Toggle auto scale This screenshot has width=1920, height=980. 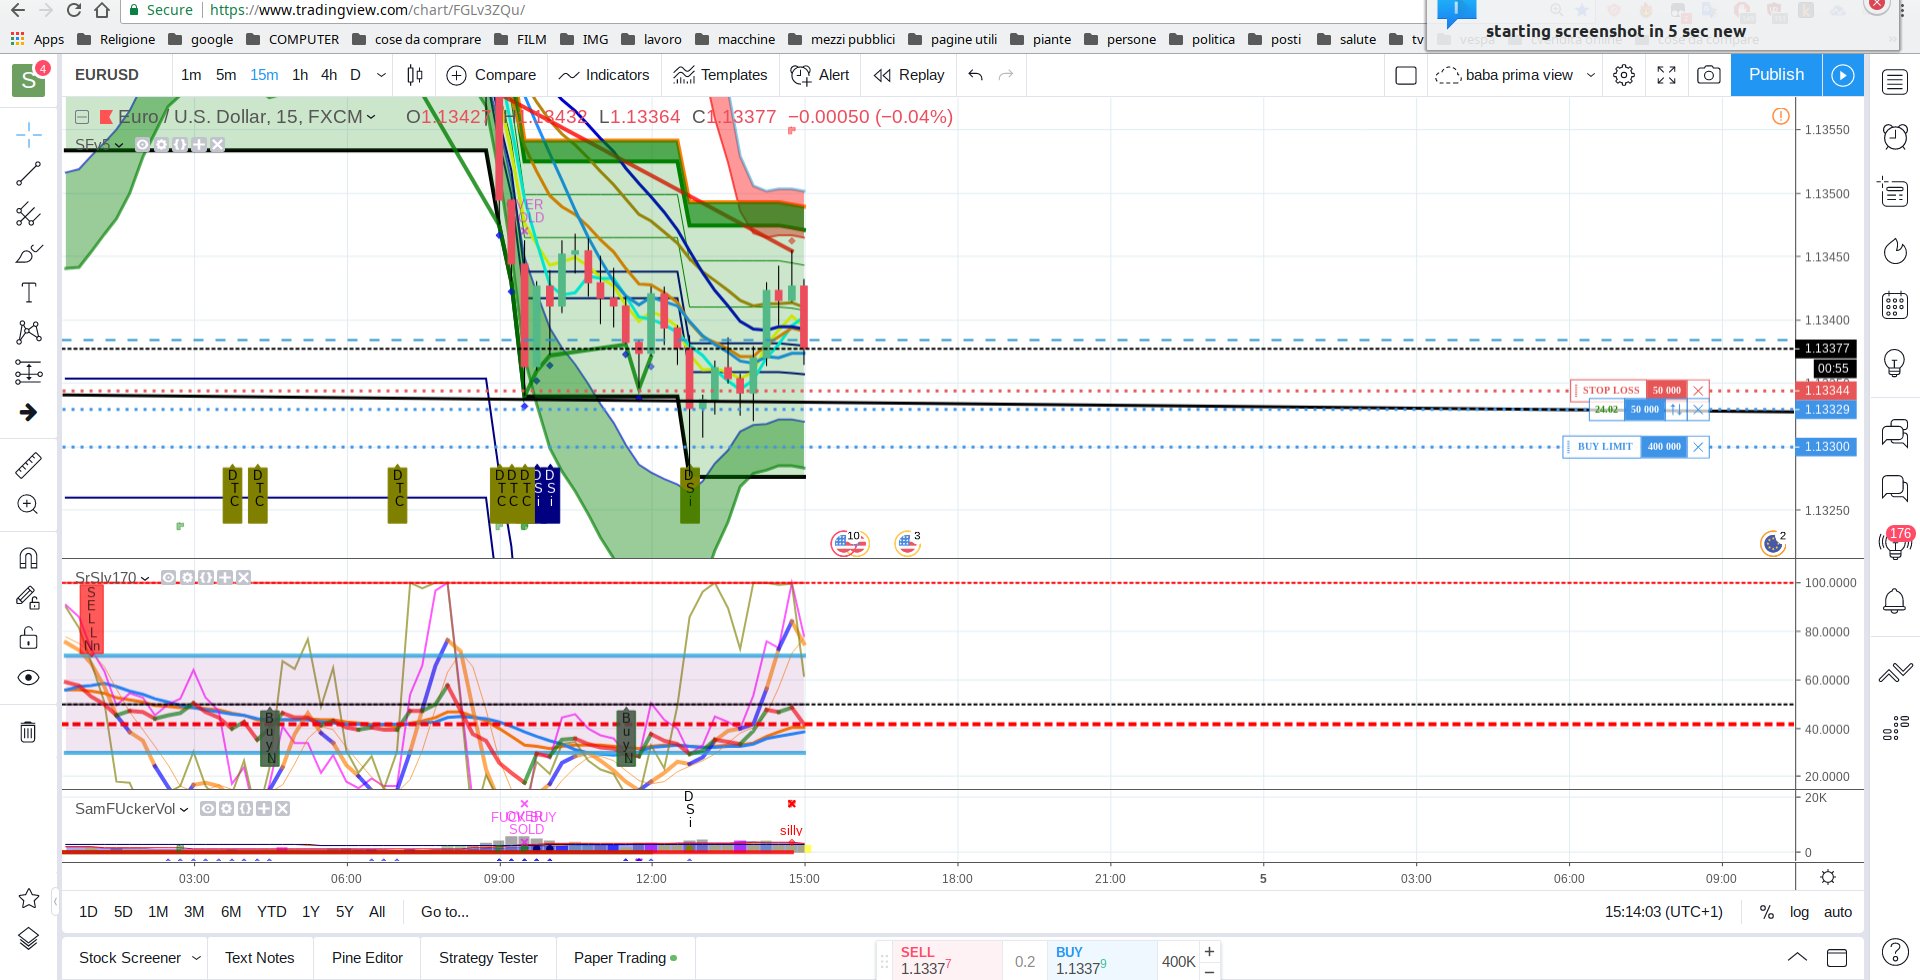tap(1838, 912)
